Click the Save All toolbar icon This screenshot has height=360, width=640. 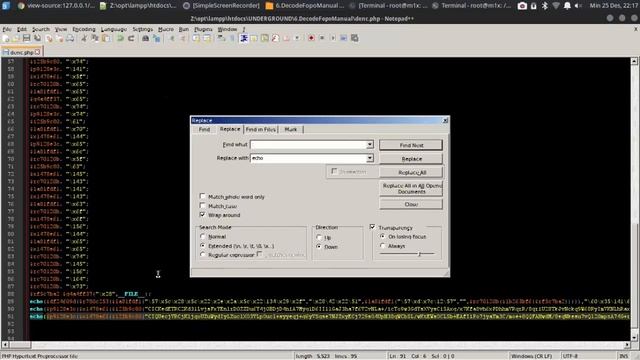pos(38,38)
